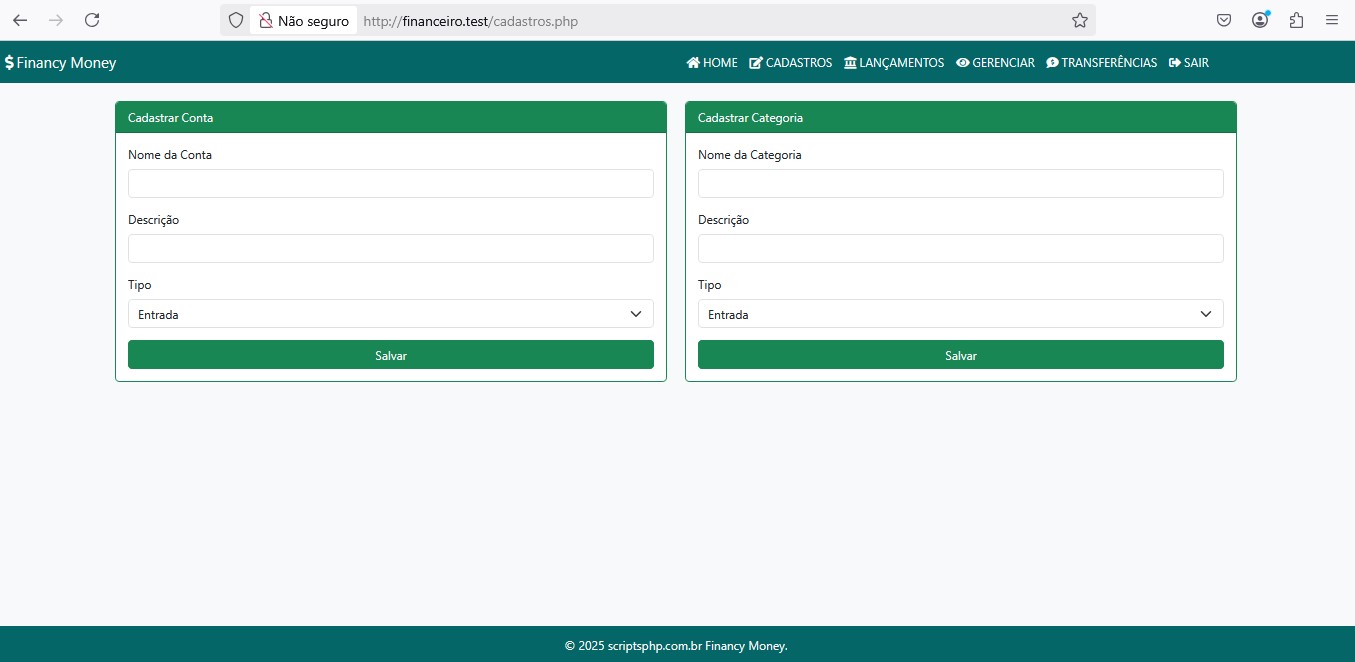Click Salvar in the Cadastrar Categoria form
The image size is (1355, 662).
[x=960, y=355]
